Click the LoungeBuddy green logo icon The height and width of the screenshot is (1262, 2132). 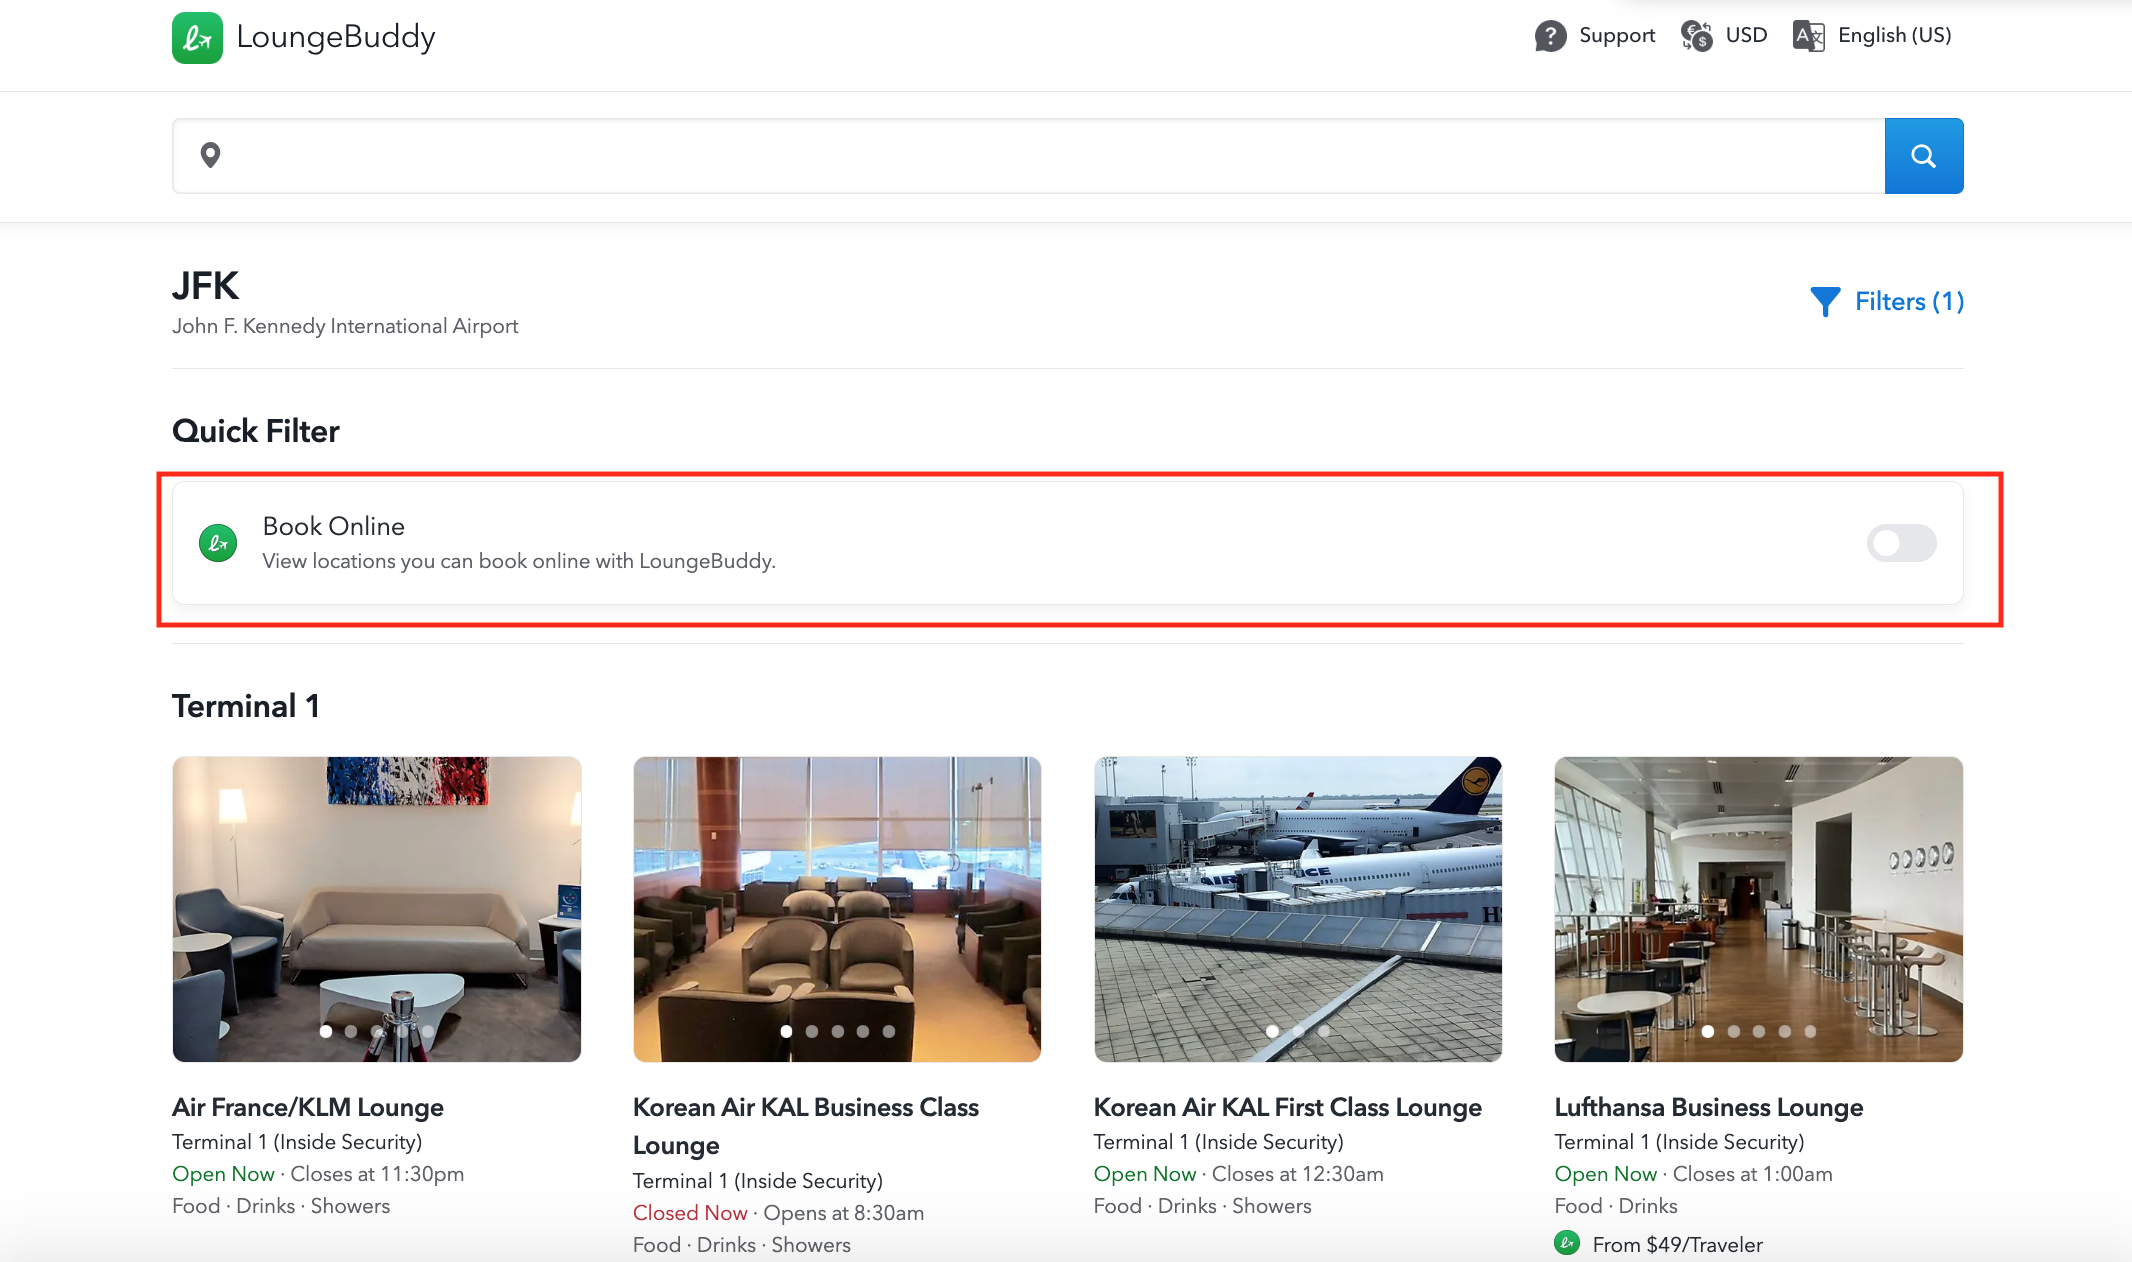pos(197,38)
